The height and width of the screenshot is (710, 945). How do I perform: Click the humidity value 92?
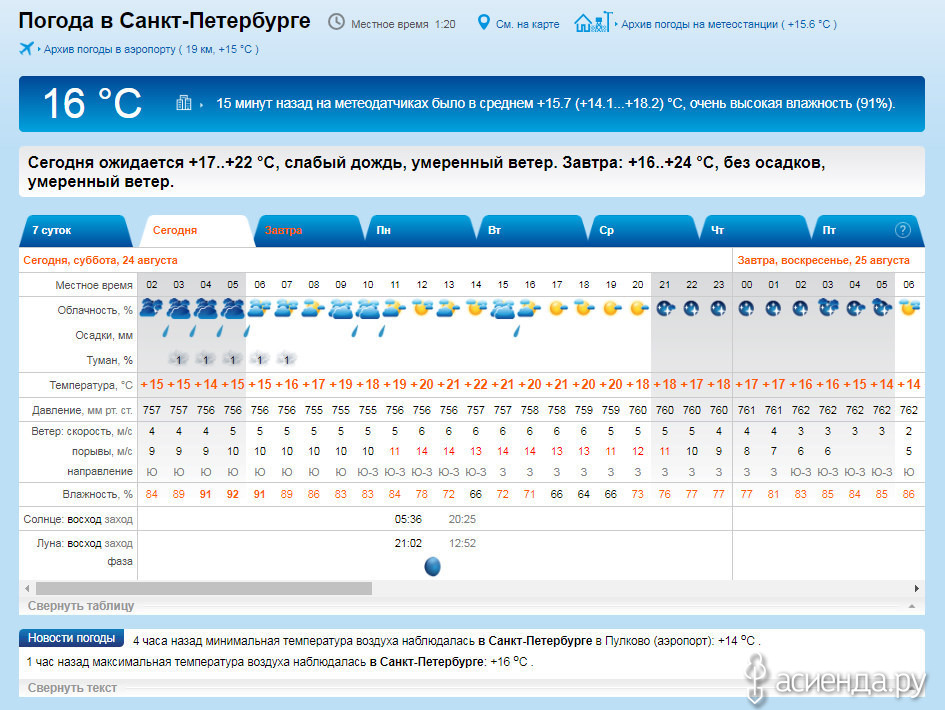point(233,494)
